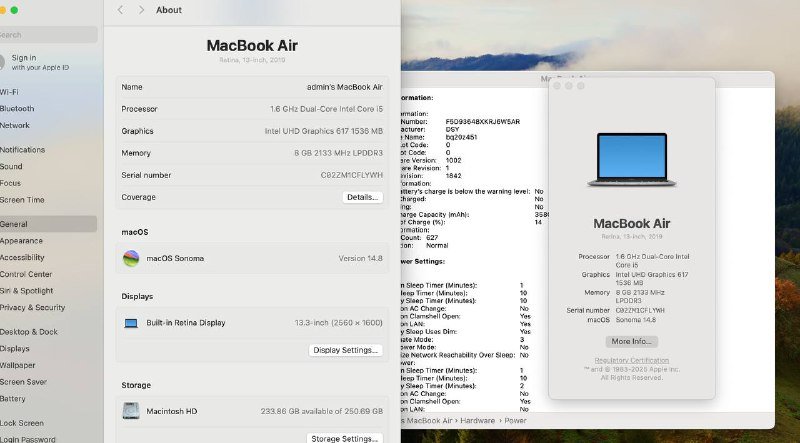Click Hardware in System Information path bar

[x=478, y=421]
